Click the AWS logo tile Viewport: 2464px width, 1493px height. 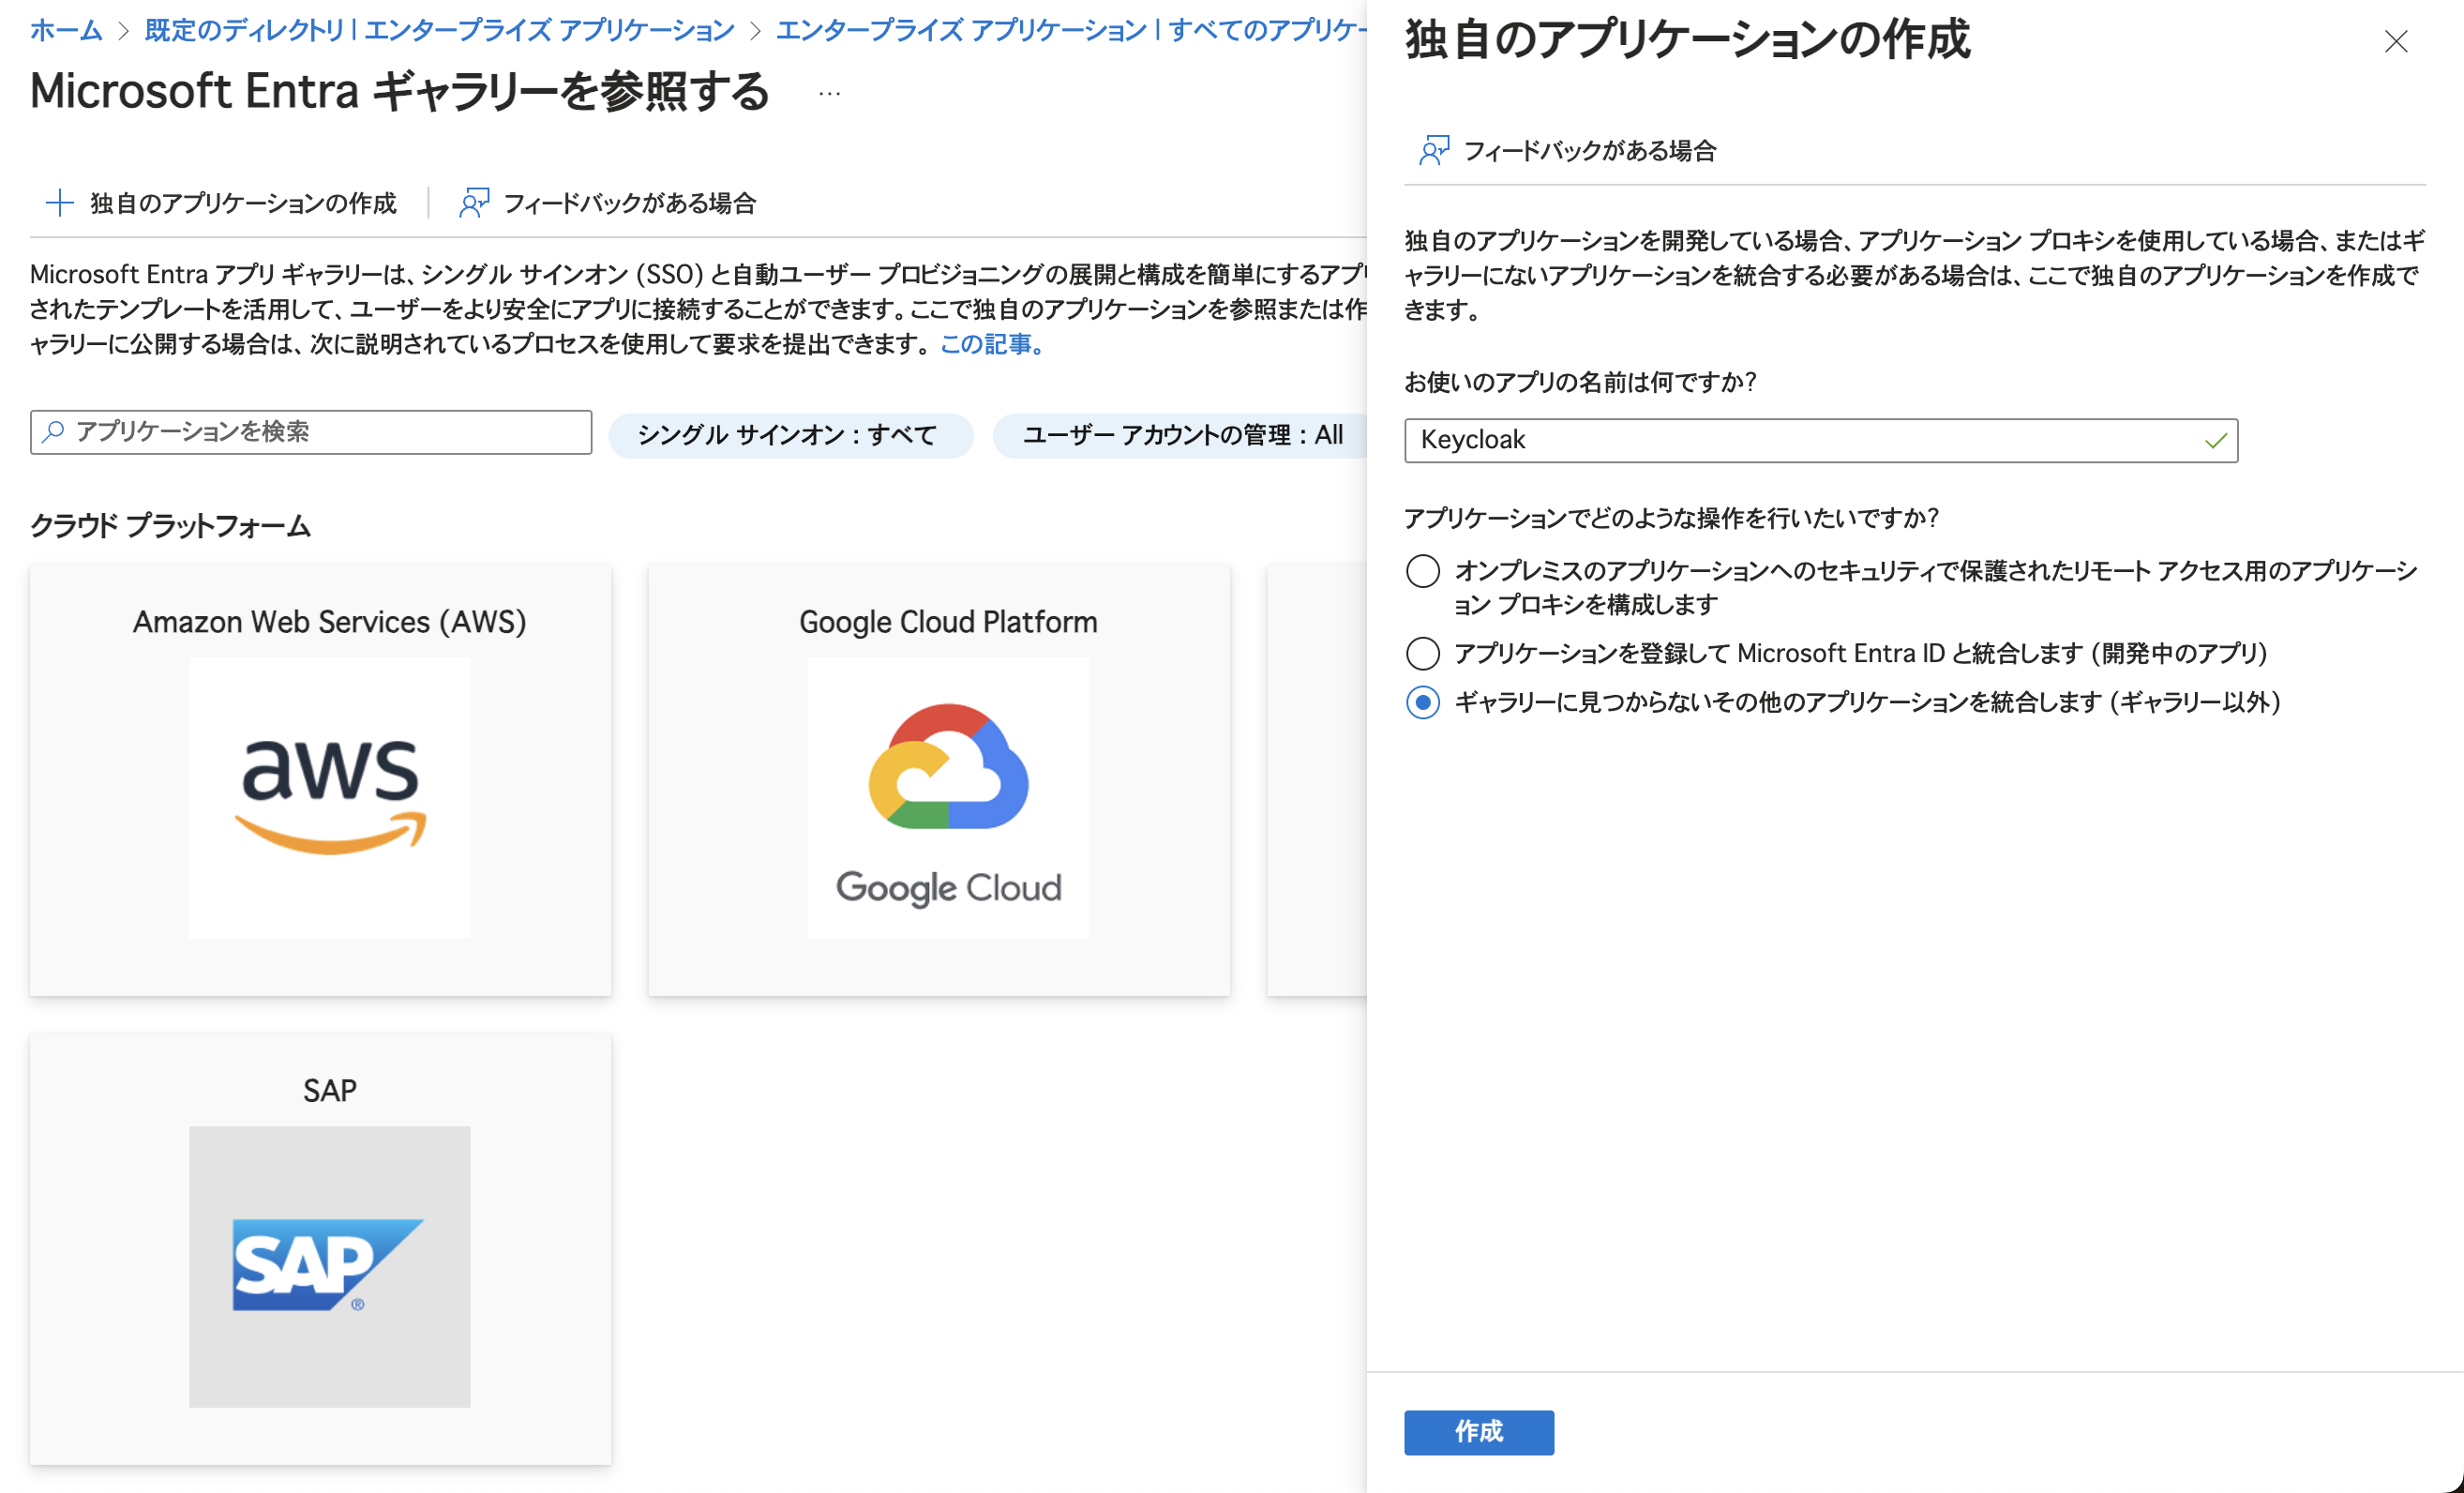tap(329, 797)
